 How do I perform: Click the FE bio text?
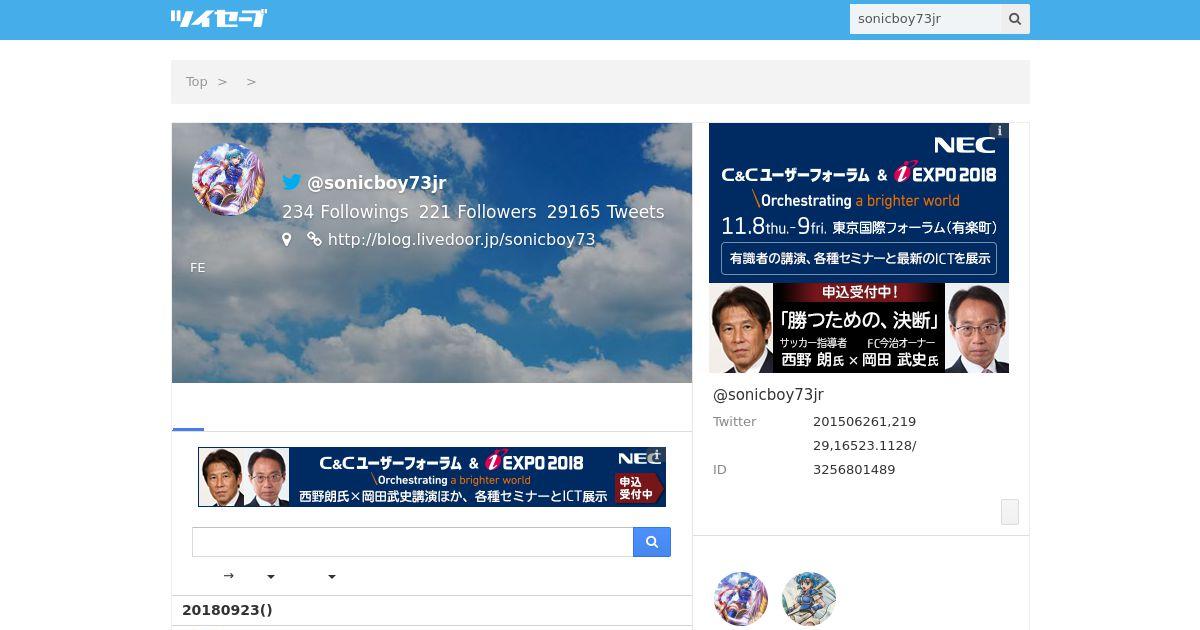[x=197, y=268]
